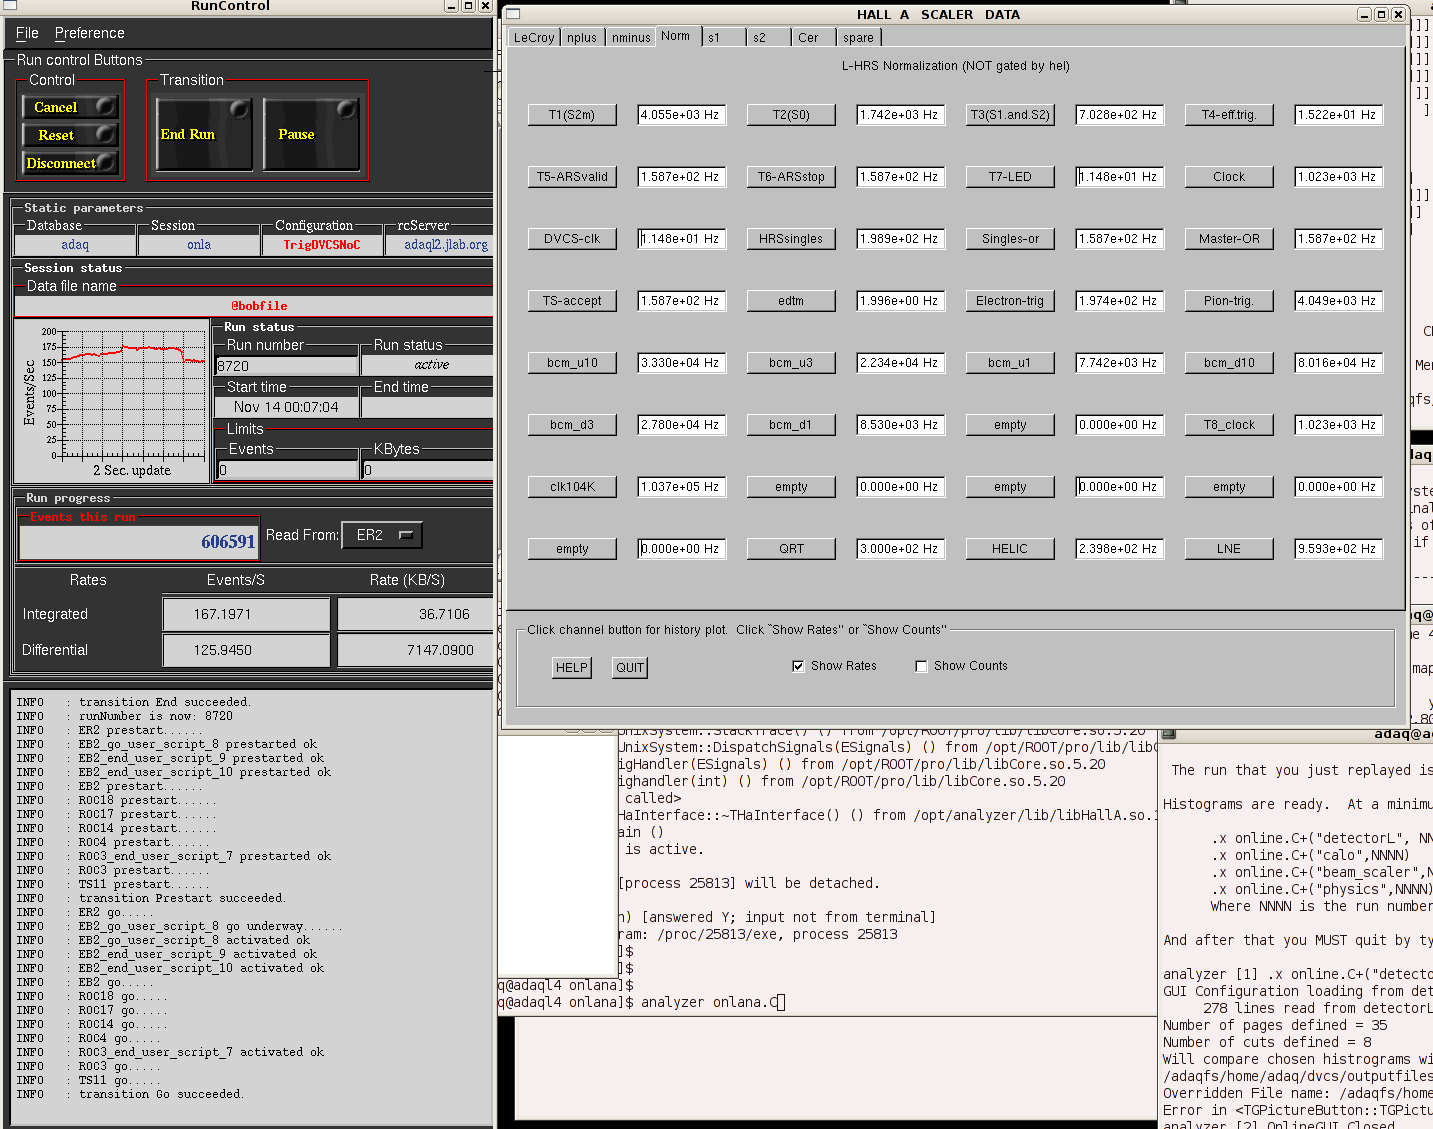The width and height of the screenshot is (1433, 1129).
Task: Click the LNE channel button
Action: pyautogui.click(x=1229, y=549)
